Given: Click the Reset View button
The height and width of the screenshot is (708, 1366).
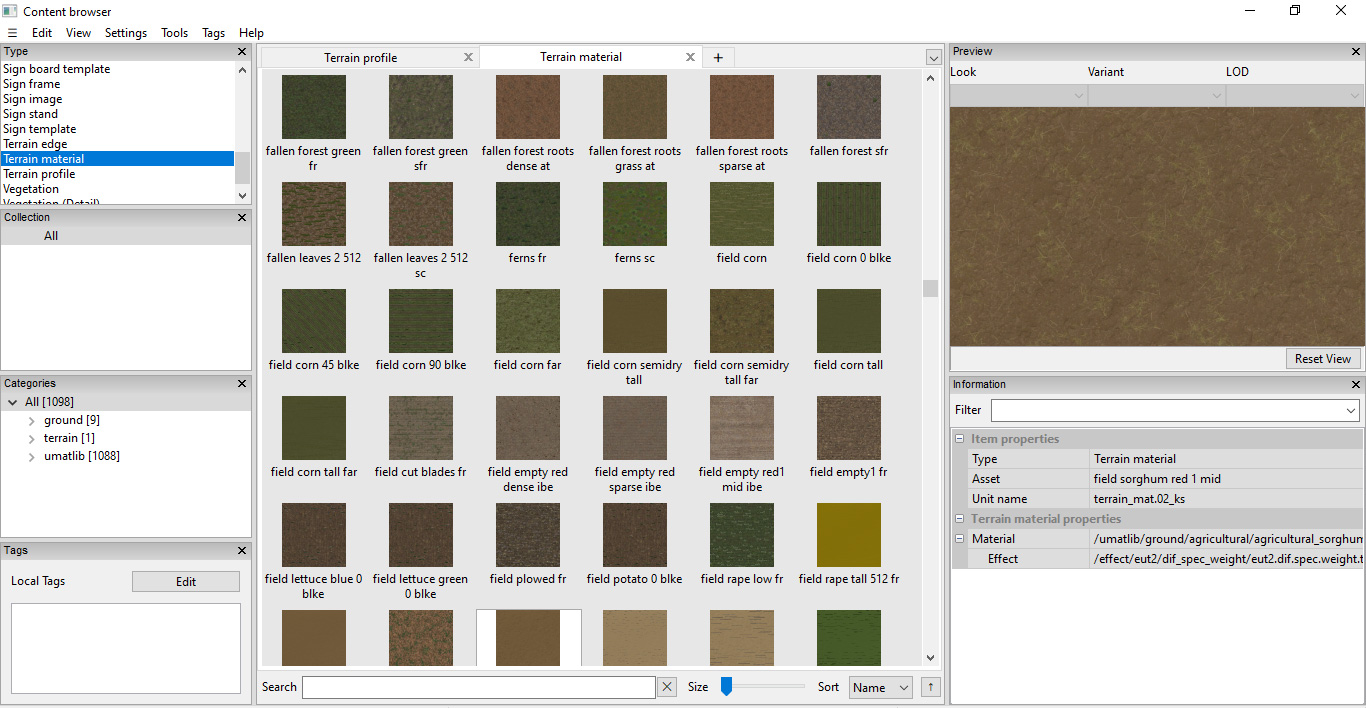Looking at the screenshot, I should click(1323, 359).
